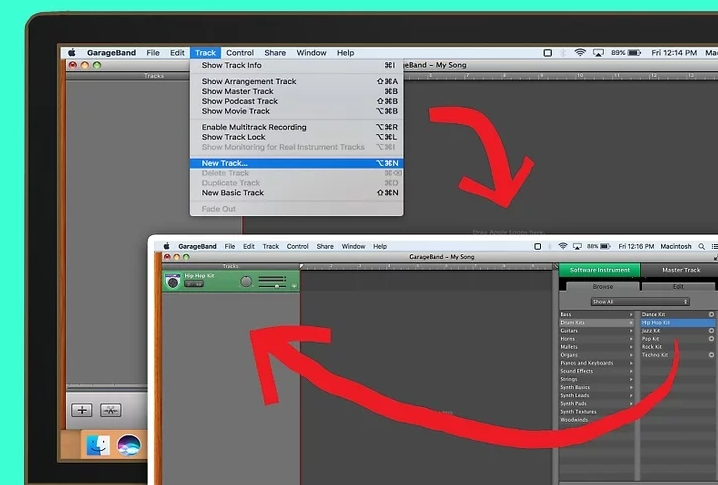
Task: Open Control menu in window with Track menu open
Action: 240,53
